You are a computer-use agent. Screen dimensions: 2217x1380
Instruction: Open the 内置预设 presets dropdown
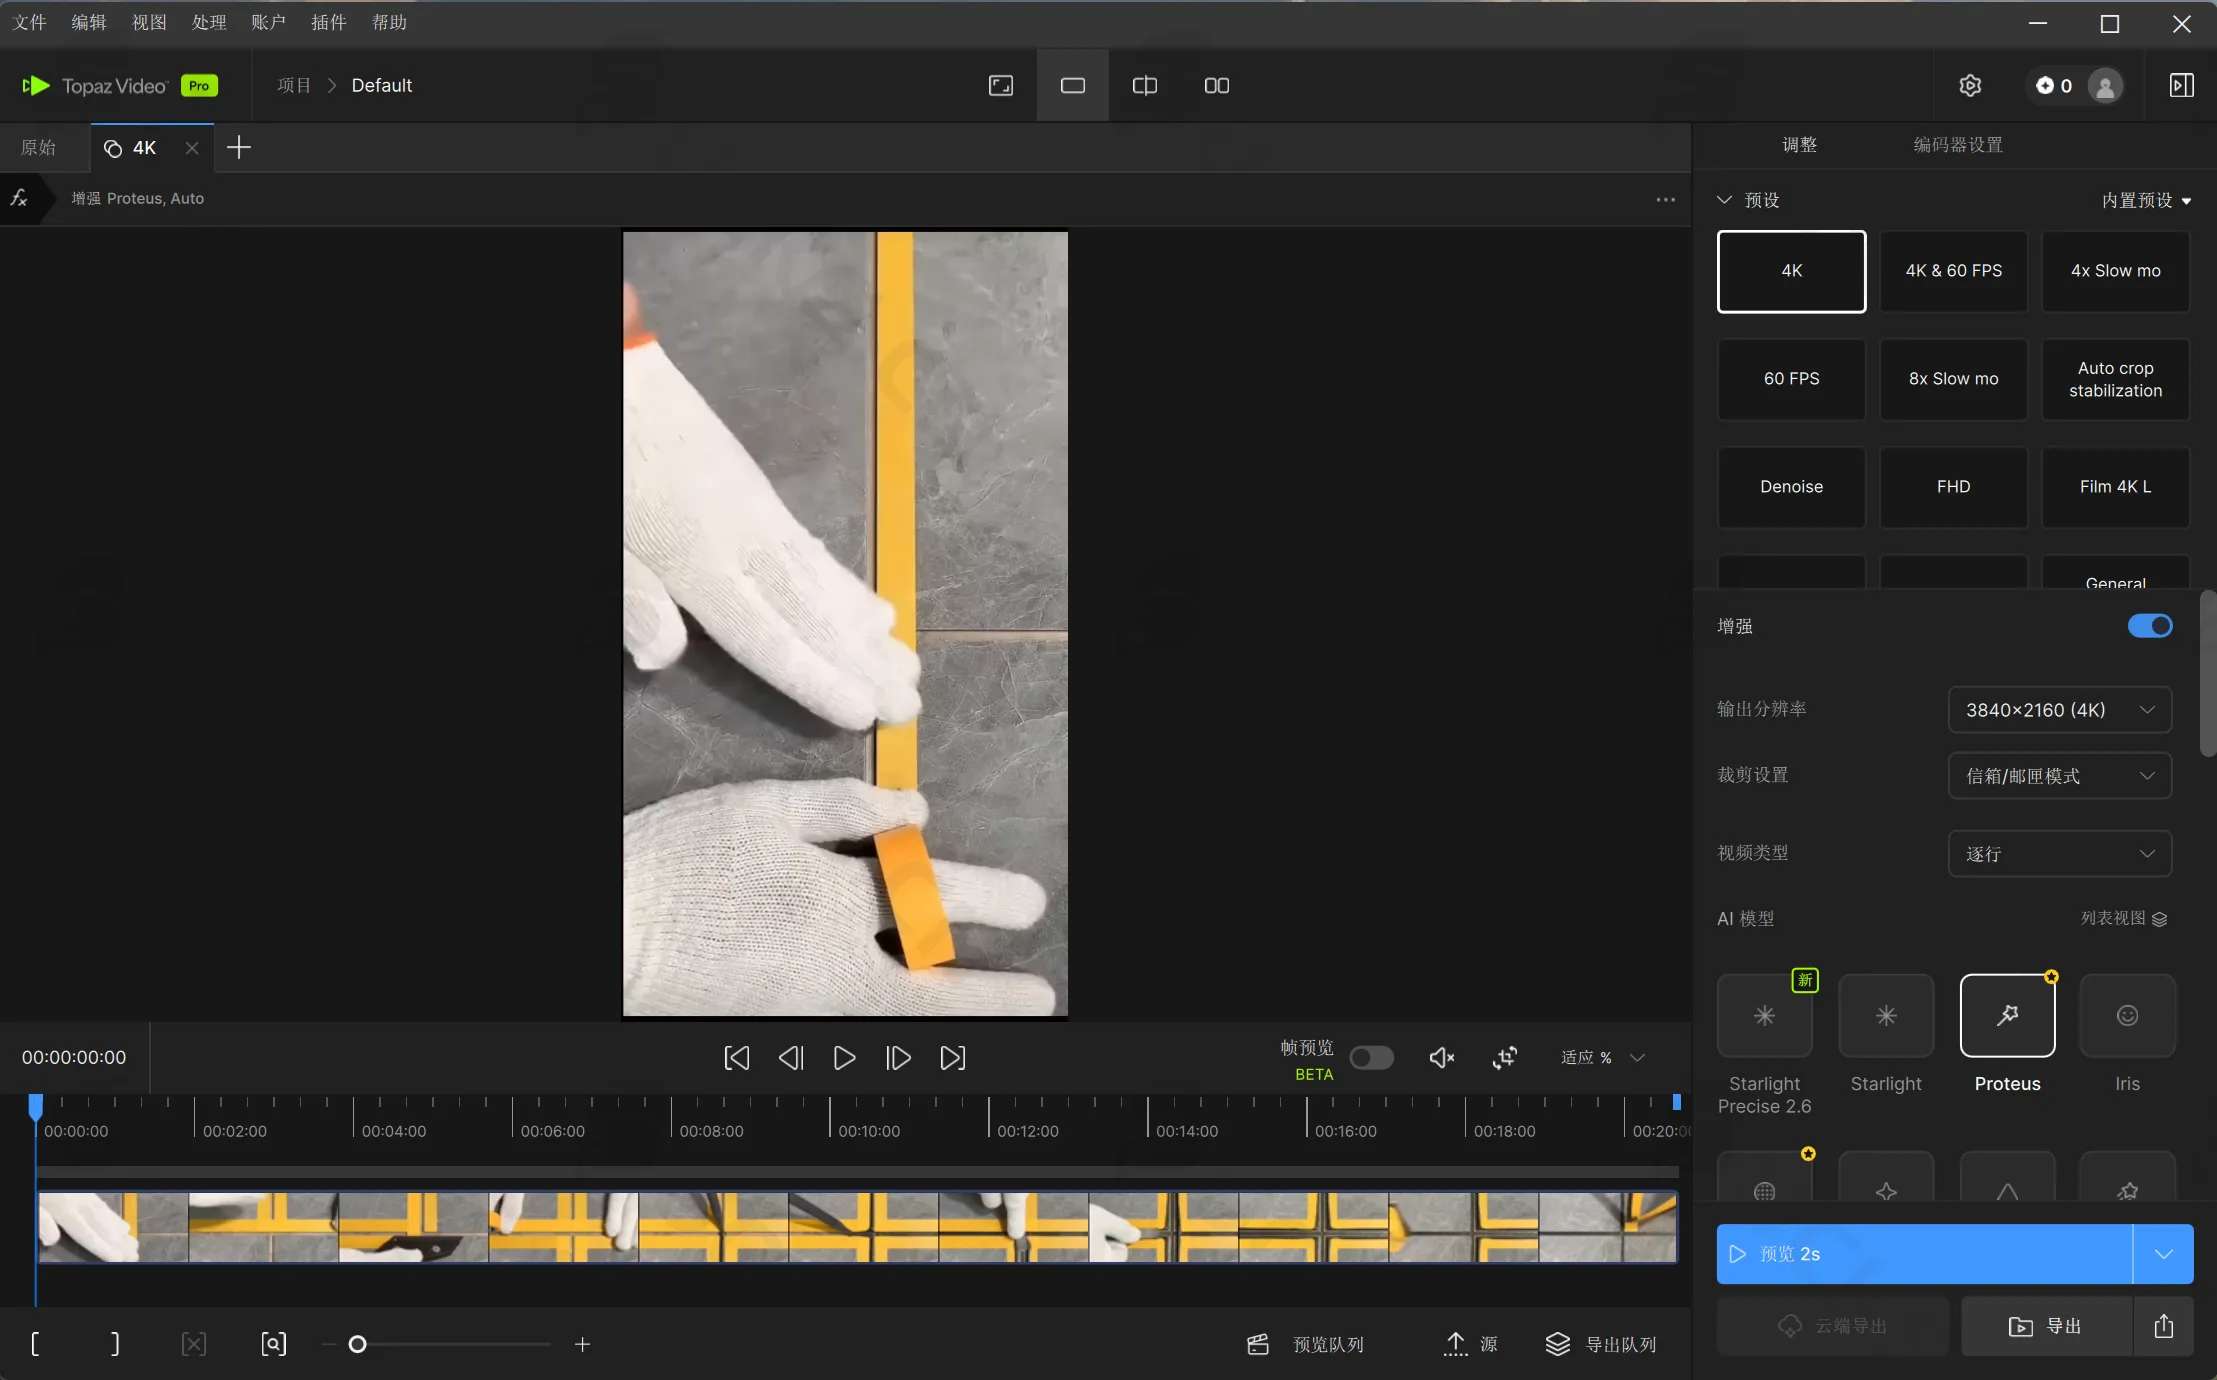coord(2146,200)
